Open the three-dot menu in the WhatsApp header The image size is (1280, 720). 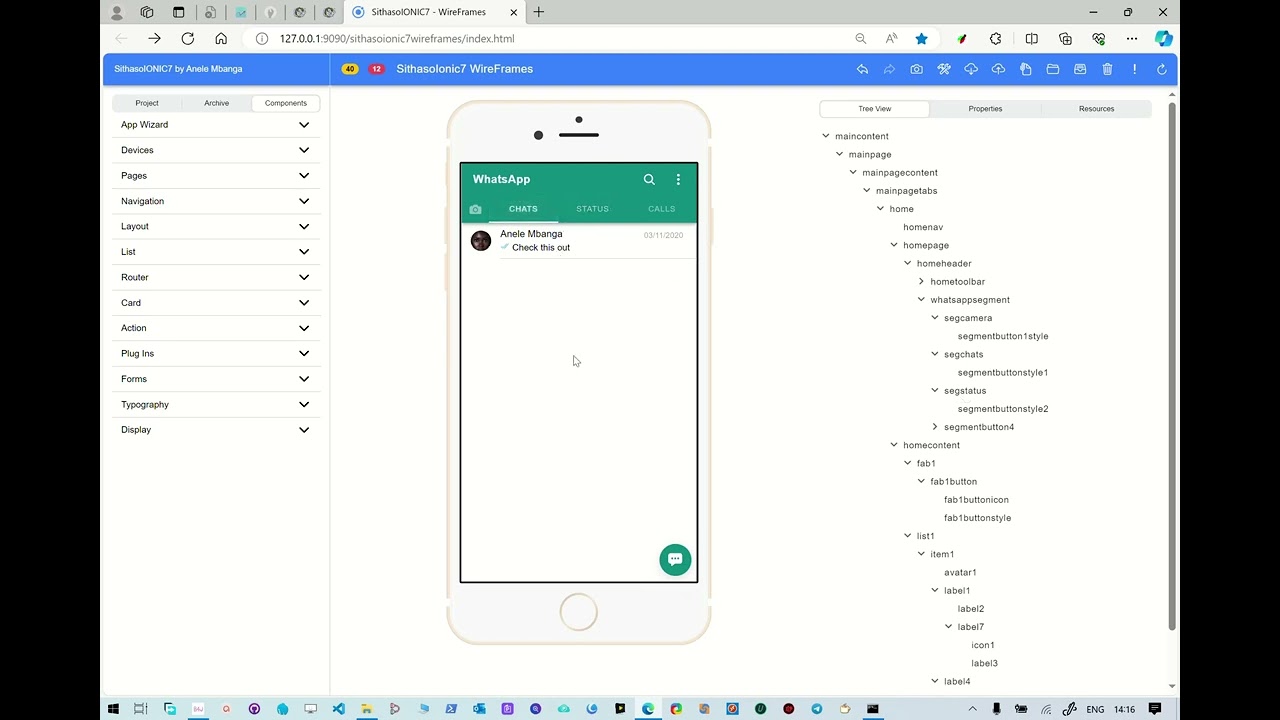pyautogui.click(x=678, y=179)
